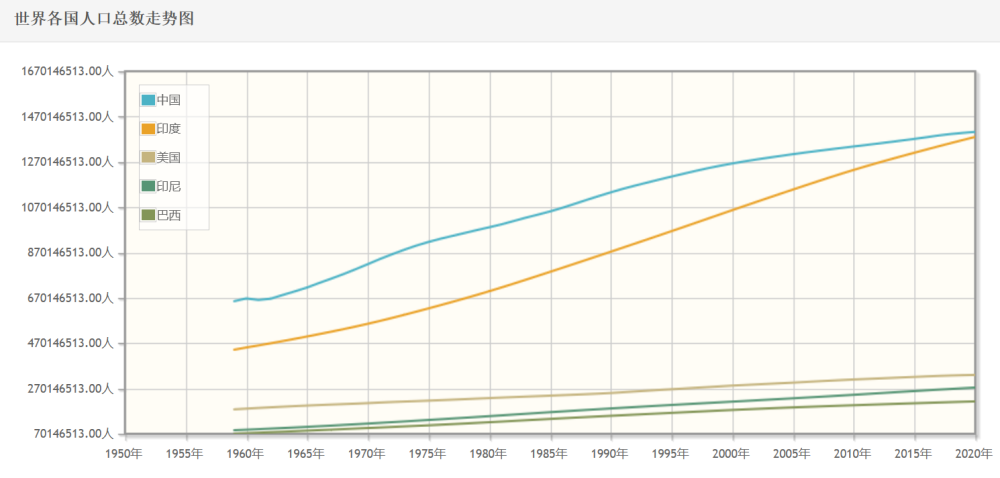Click the 印尼 green legend swatch
Image resolution: width=1000 pixels, height=478 pixels.
point(148,187)
